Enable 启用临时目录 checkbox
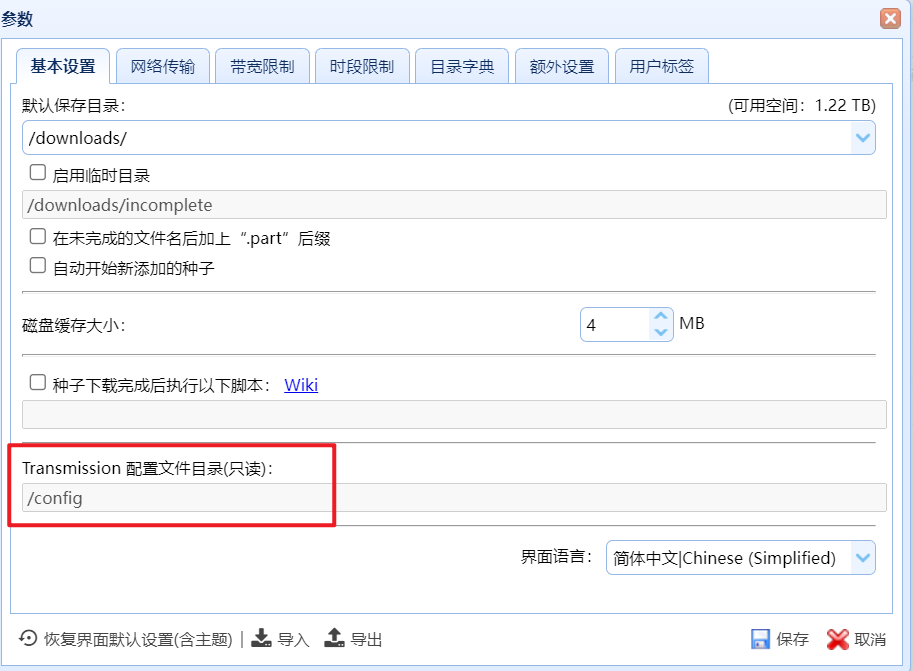The height and width of the screenshot is (671, 913). [37, 171]
